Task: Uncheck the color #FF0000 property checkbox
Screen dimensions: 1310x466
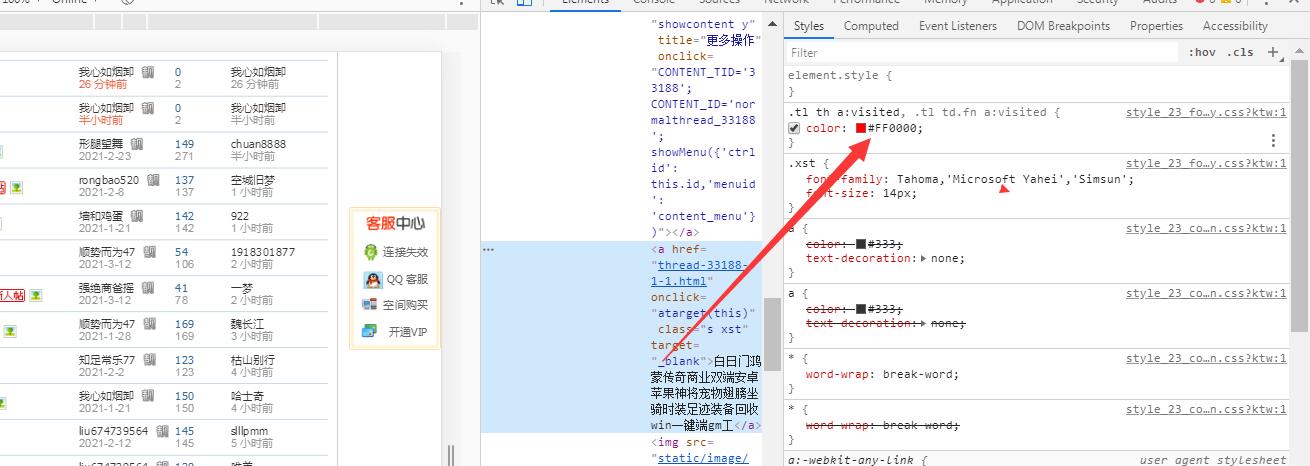Action: coord(794,129)
